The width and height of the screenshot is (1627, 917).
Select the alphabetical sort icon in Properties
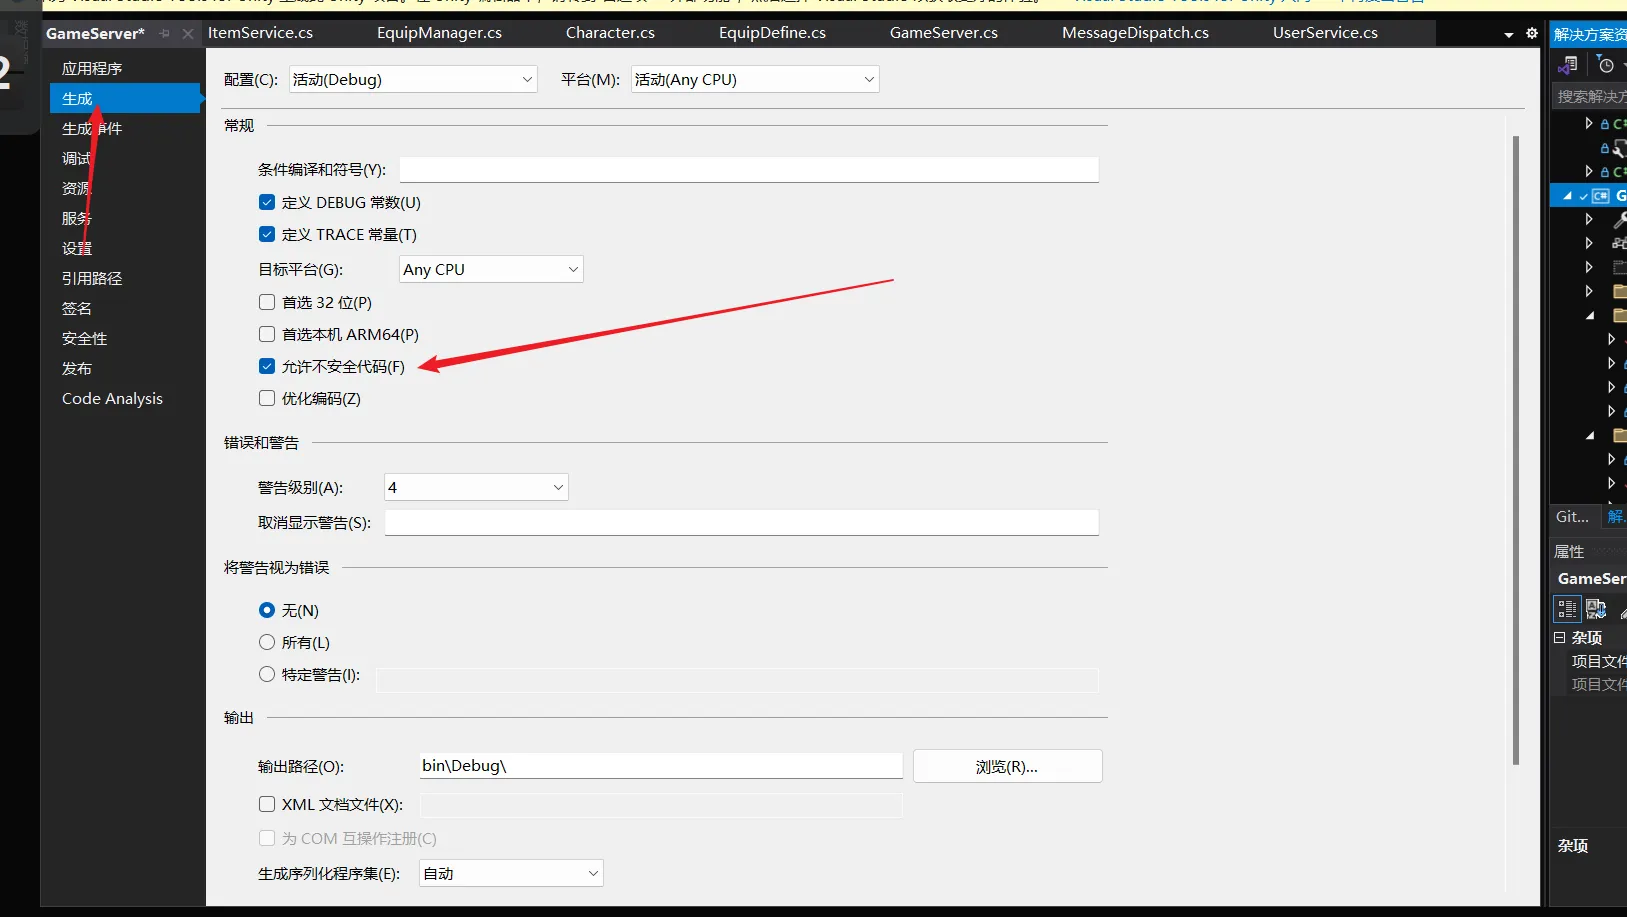(x=1596, y=608)
